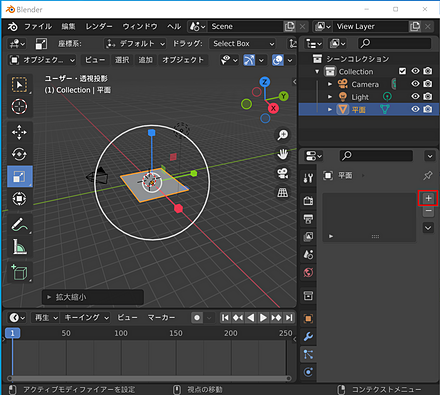Activate the Annotate pencil tool
The height and width of the screenshot is (395, 440).
click(20, 224)
